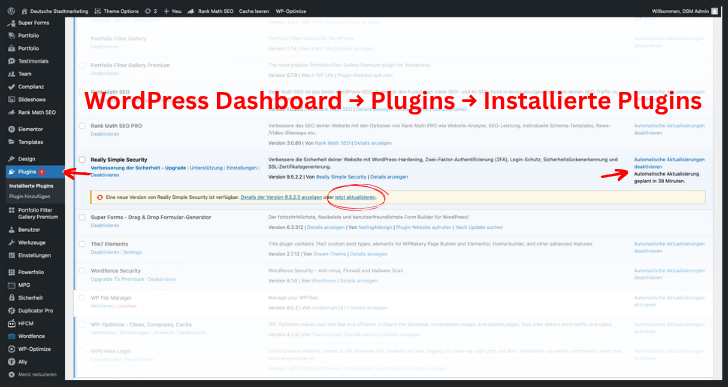Click the HFCM sidebar icon
Image resolution: width=728 pixels, height=387 pixels.
point(11,323)
